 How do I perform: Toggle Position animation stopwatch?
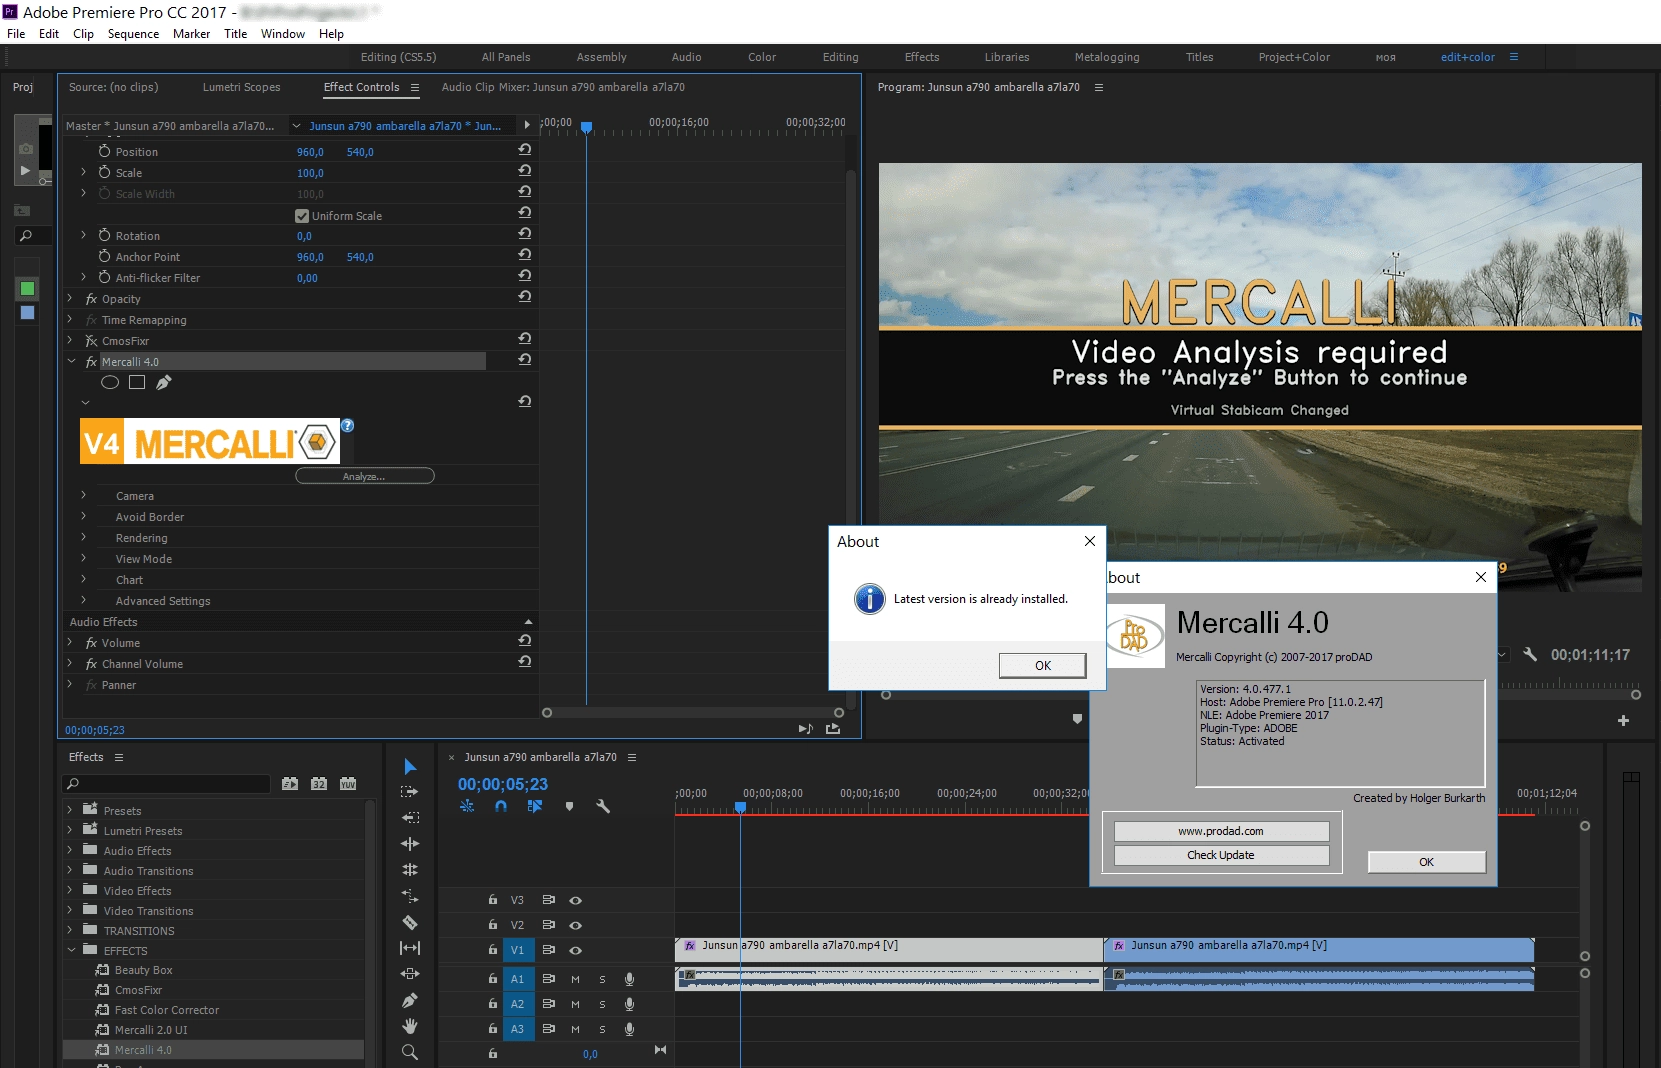click(104, 151)
